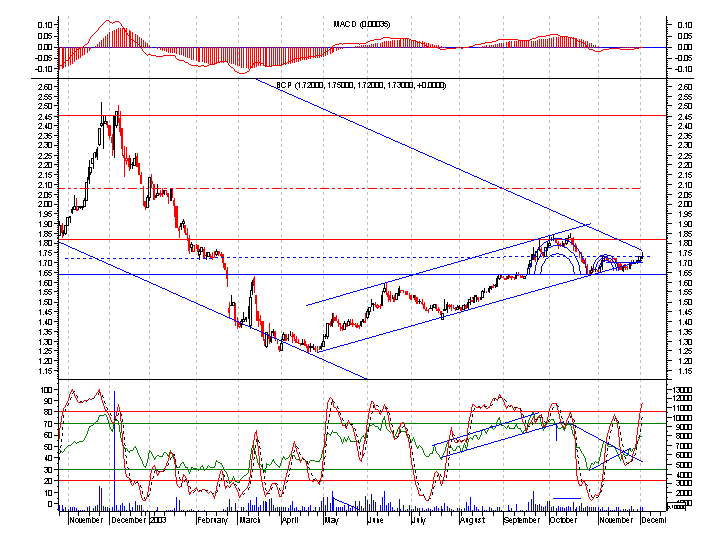Select the February month label
This screenshot has height=540, width=720.
coord(212,520)
